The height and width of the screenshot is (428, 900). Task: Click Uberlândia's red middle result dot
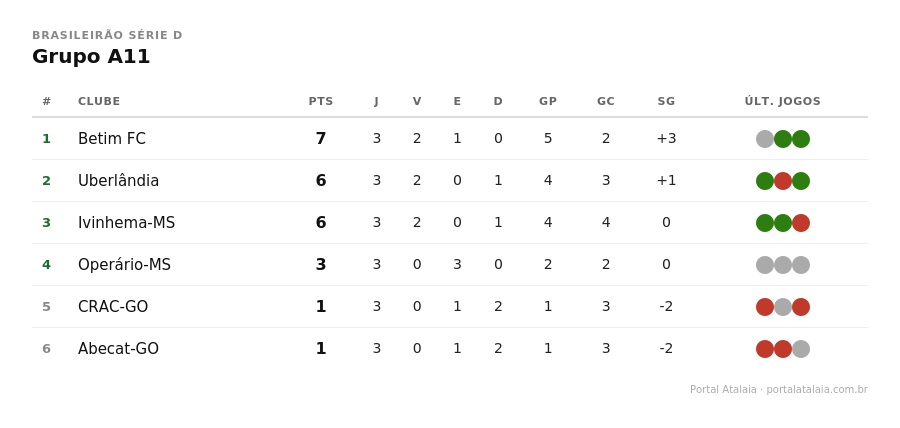(783, 181)
